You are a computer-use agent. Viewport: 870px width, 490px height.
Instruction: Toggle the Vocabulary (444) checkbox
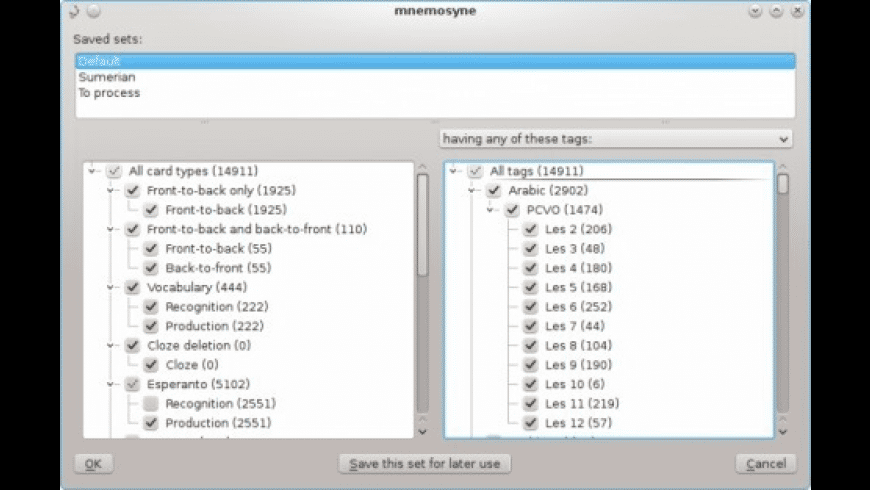(x=132, y=287)
